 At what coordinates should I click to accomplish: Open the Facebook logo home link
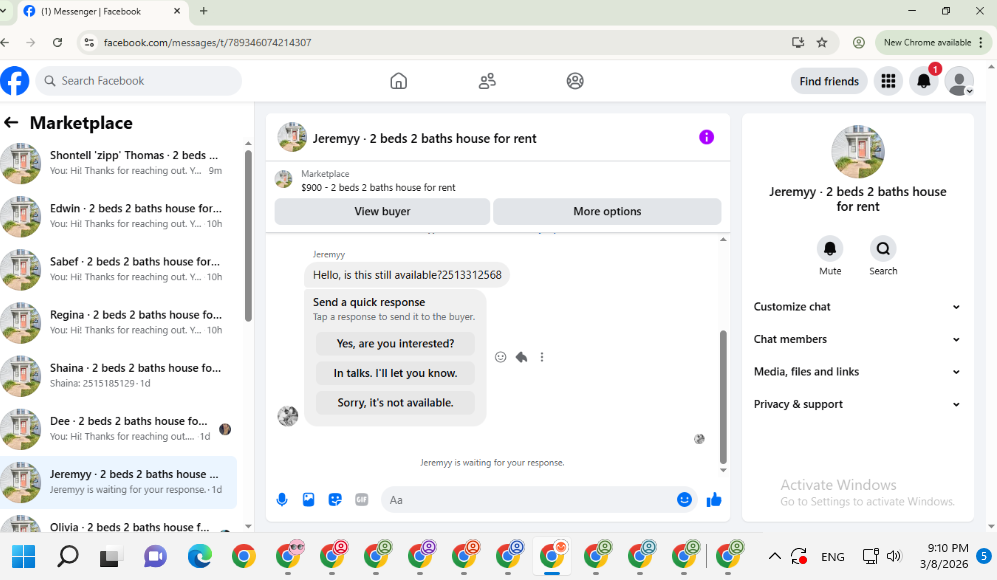click(x=15, y=81)
